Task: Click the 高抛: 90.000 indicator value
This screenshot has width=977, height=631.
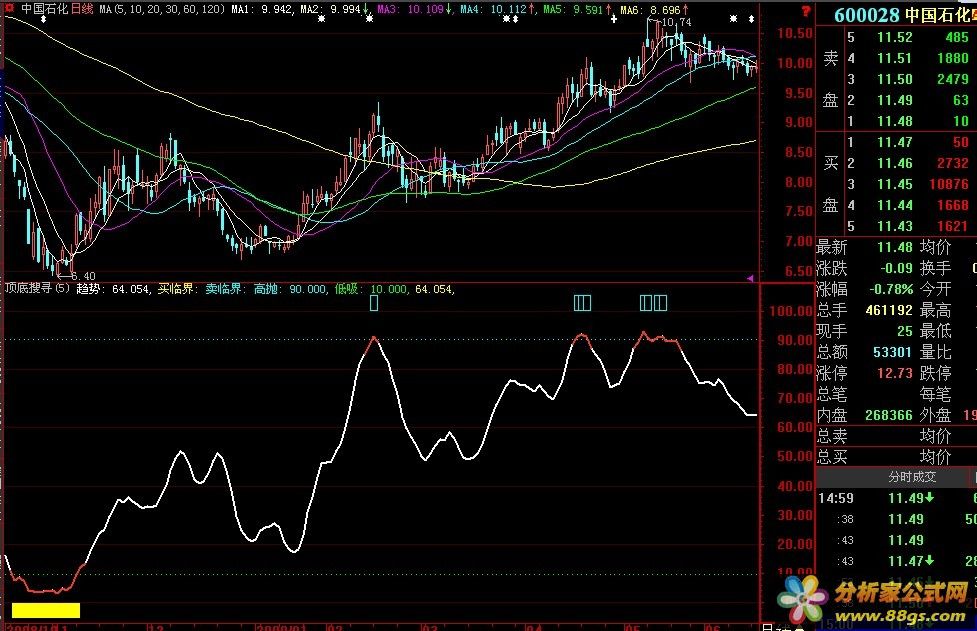Action: click(x=290, y=288)
